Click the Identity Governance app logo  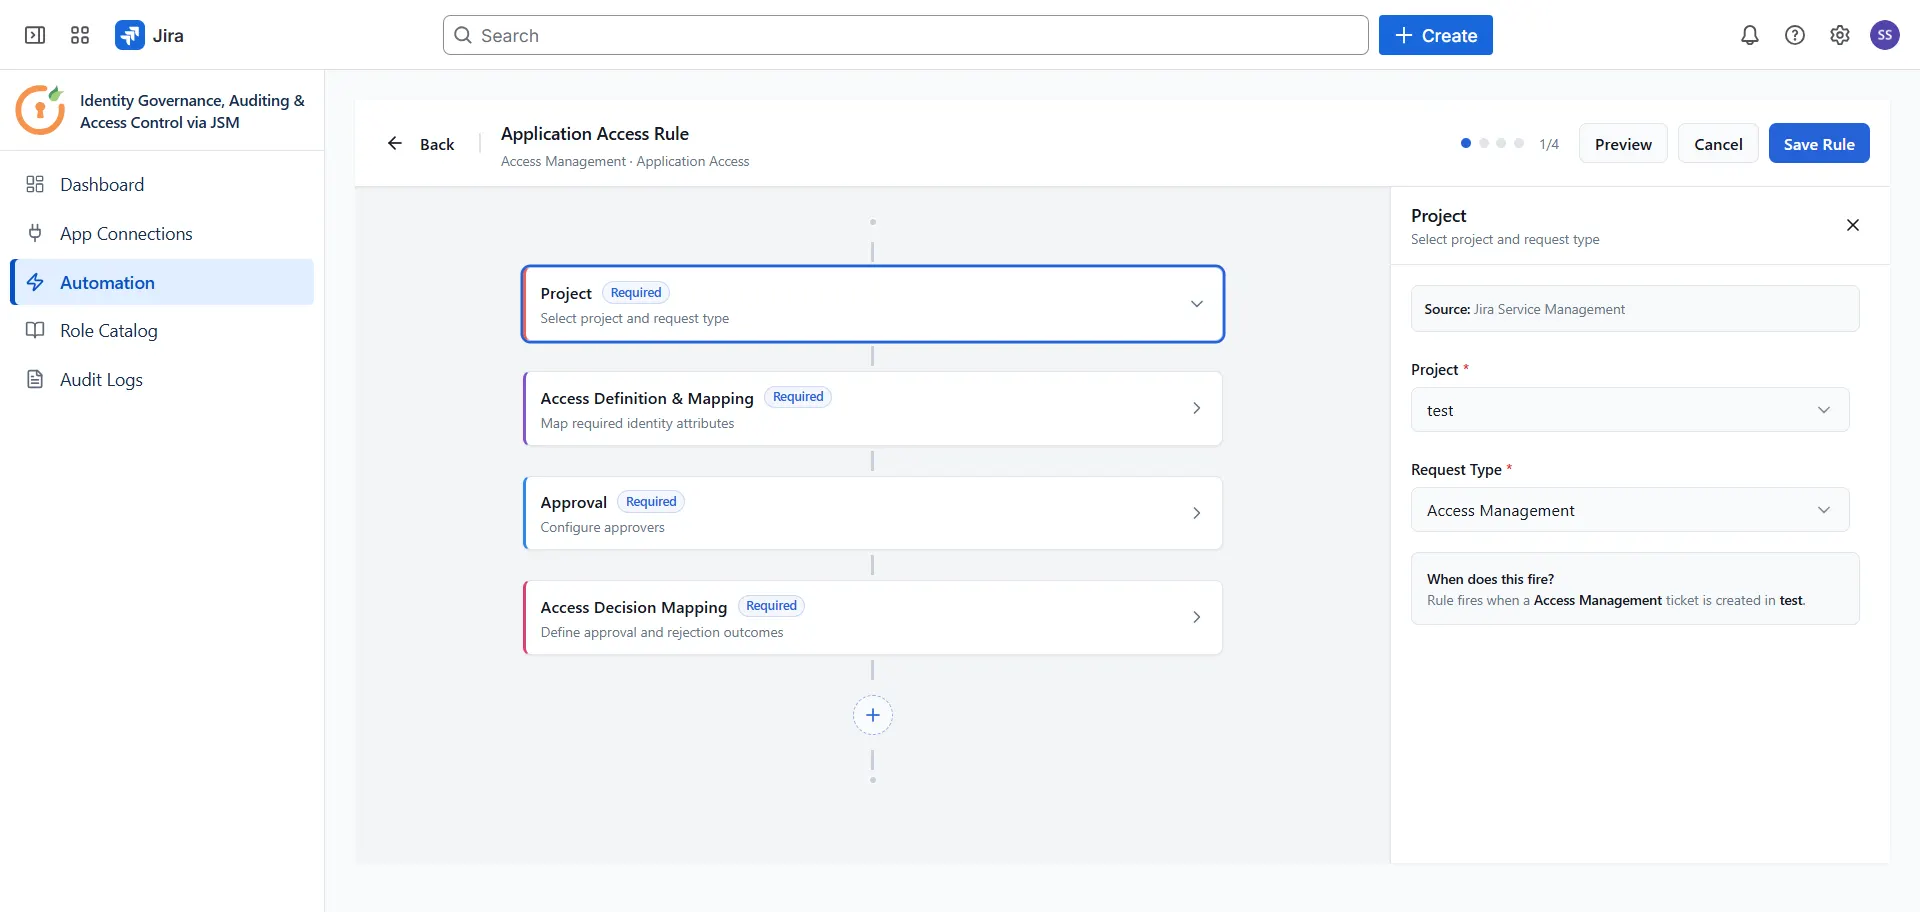[x=40, y=110]
